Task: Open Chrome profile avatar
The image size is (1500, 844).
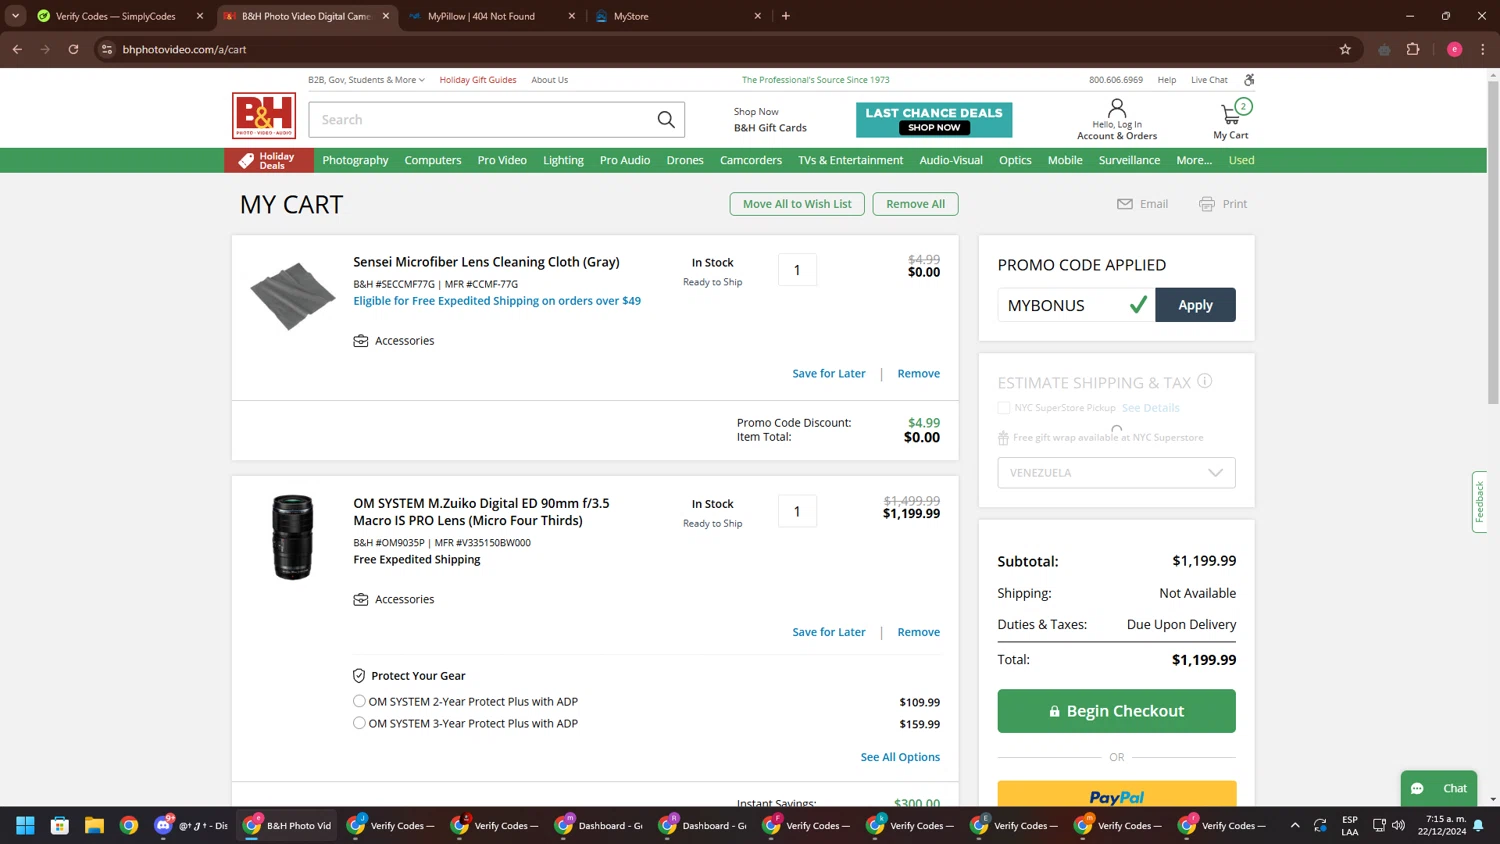Action: 1455,49
